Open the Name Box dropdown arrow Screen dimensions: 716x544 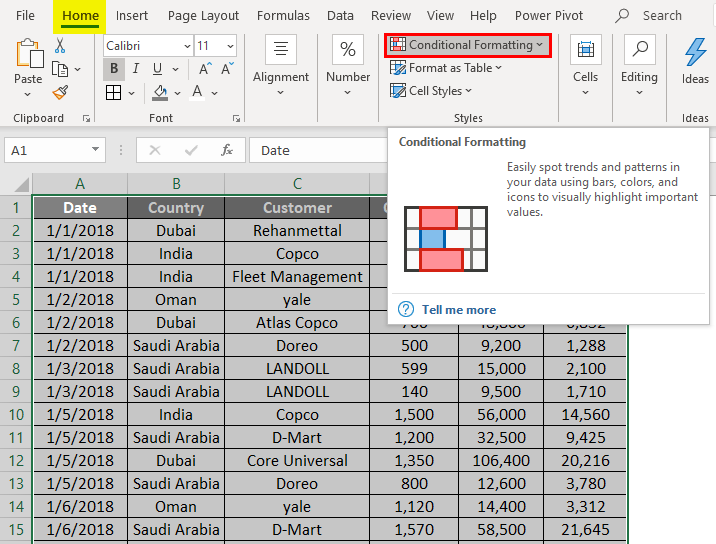tap(95, 149)
